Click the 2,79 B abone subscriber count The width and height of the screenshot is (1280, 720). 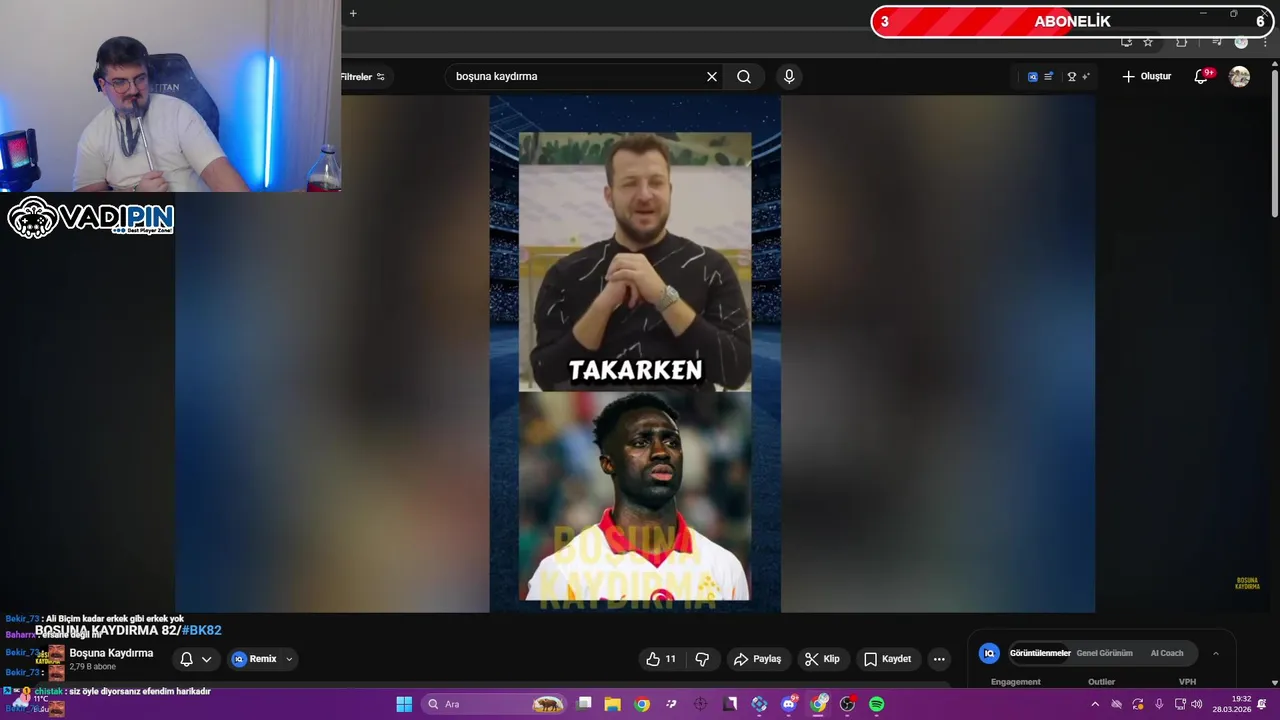coord(92,667)
